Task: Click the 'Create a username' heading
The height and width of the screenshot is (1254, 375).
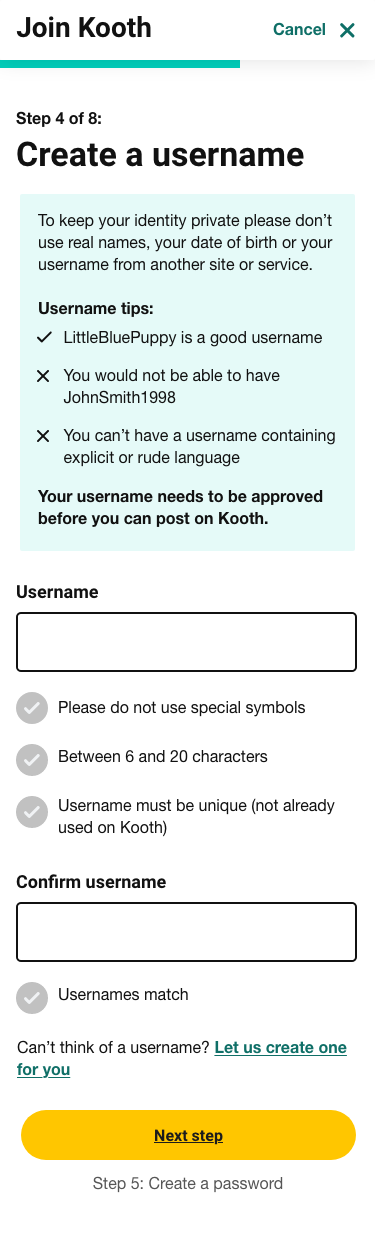Action: tap(160, 155)
